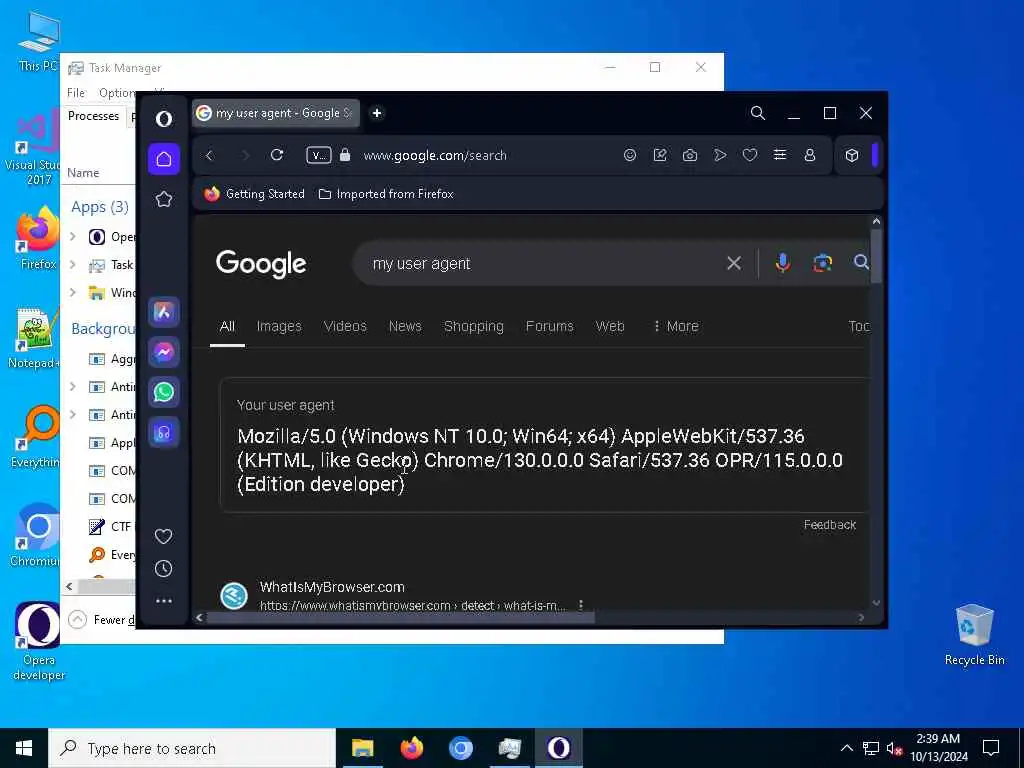The height and width of the screenshot is (768, 1024).
Task: Add page to bookmarks heart in address bar
Action: tap(750, 155)
